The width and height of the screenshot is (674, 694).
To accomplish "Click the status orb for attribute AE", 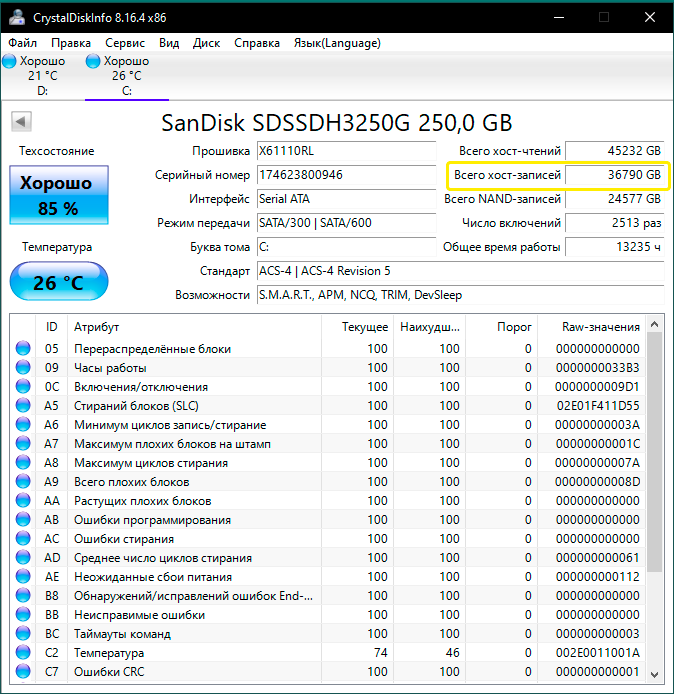I will point(23,577).
